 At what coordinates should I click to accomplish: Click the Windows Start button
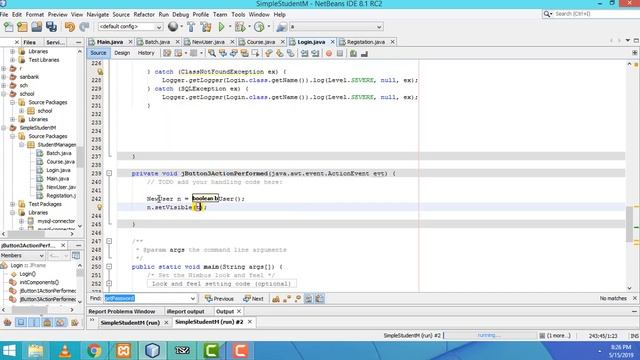(9, 351)
